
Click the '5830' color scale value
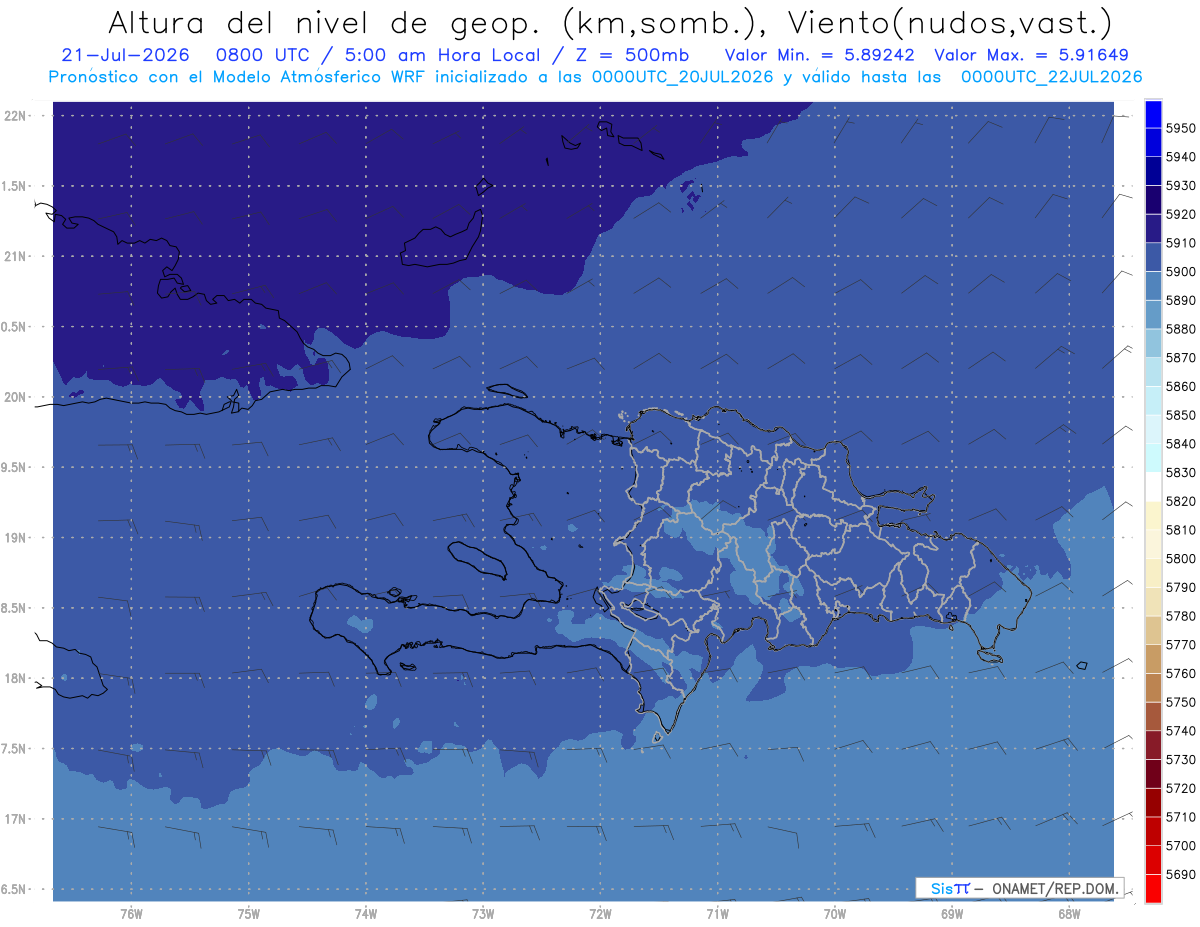1180,472
